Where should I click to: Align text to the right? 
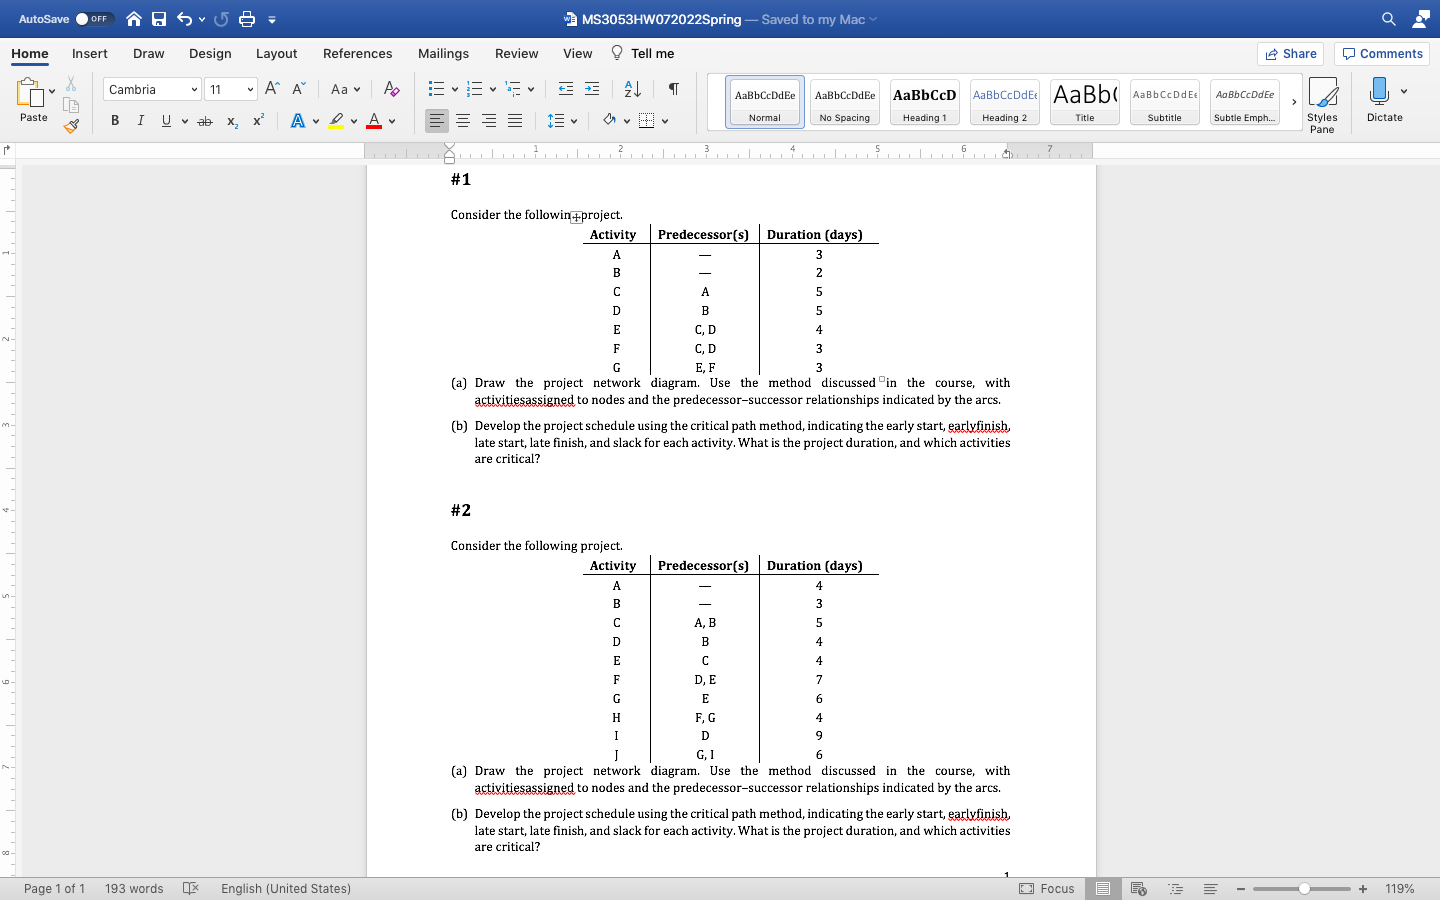pos(489,121)
